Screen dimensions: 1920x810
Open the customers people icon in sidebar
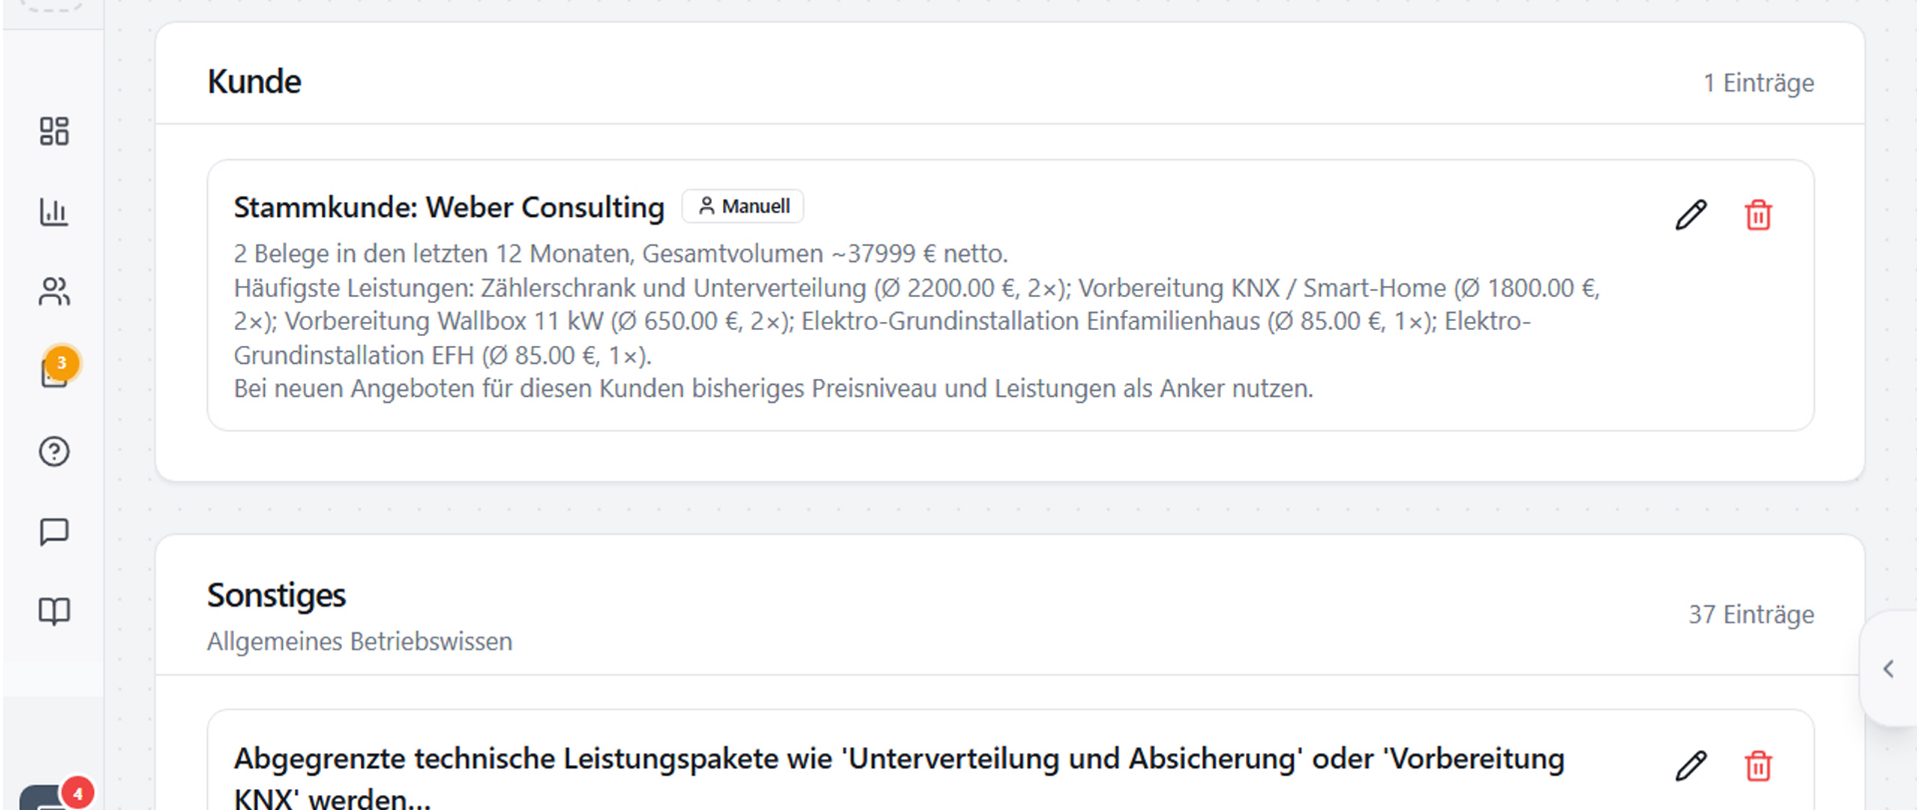(54, 291)
